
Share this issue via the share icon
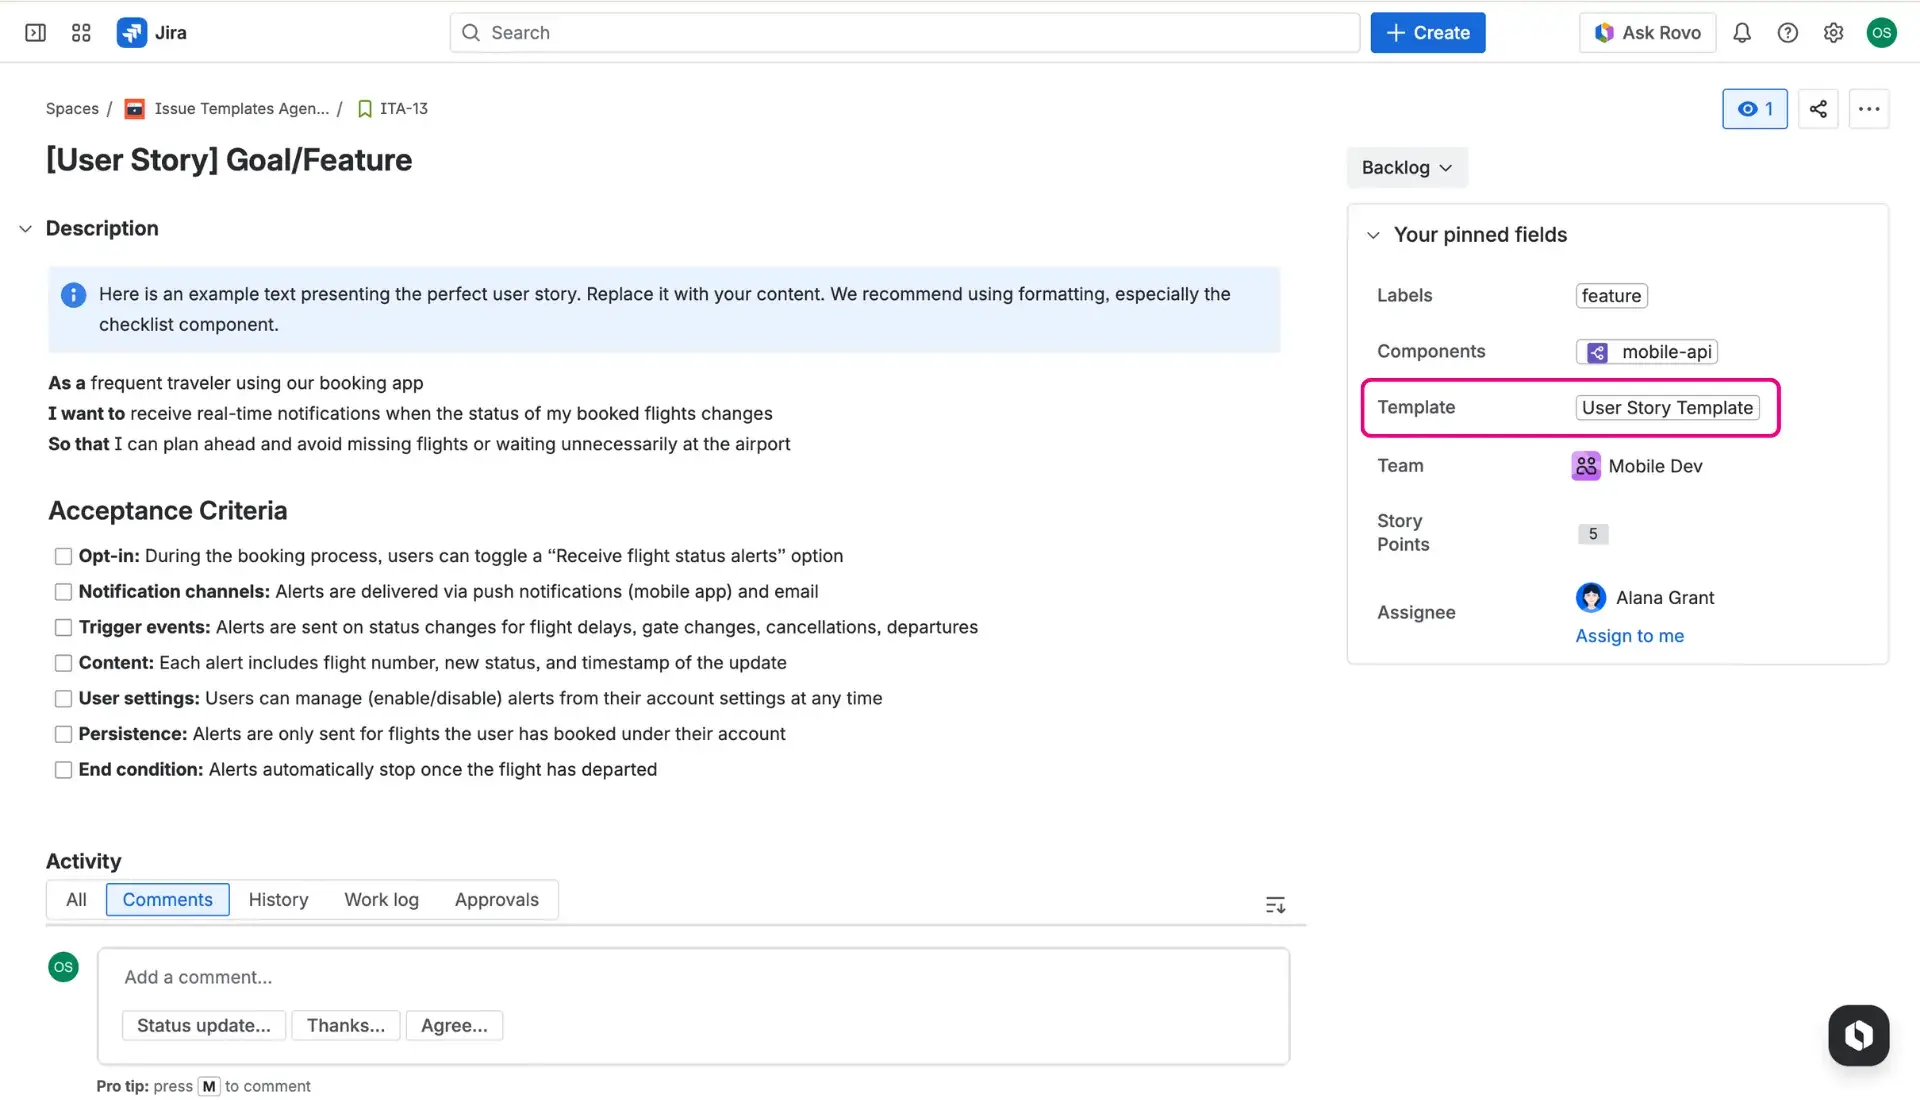[x=1818, y=109]
